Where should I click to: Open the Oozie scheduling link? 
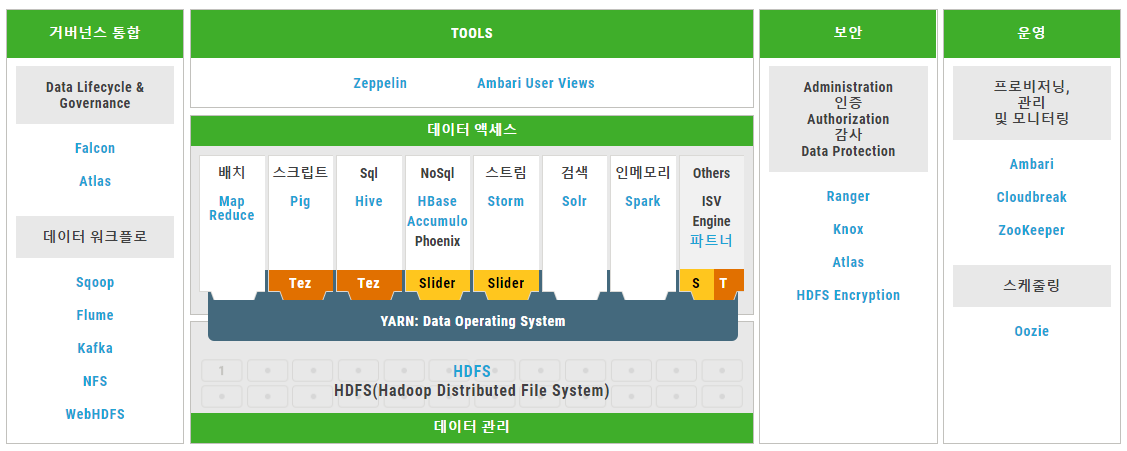click(1032, 332)
